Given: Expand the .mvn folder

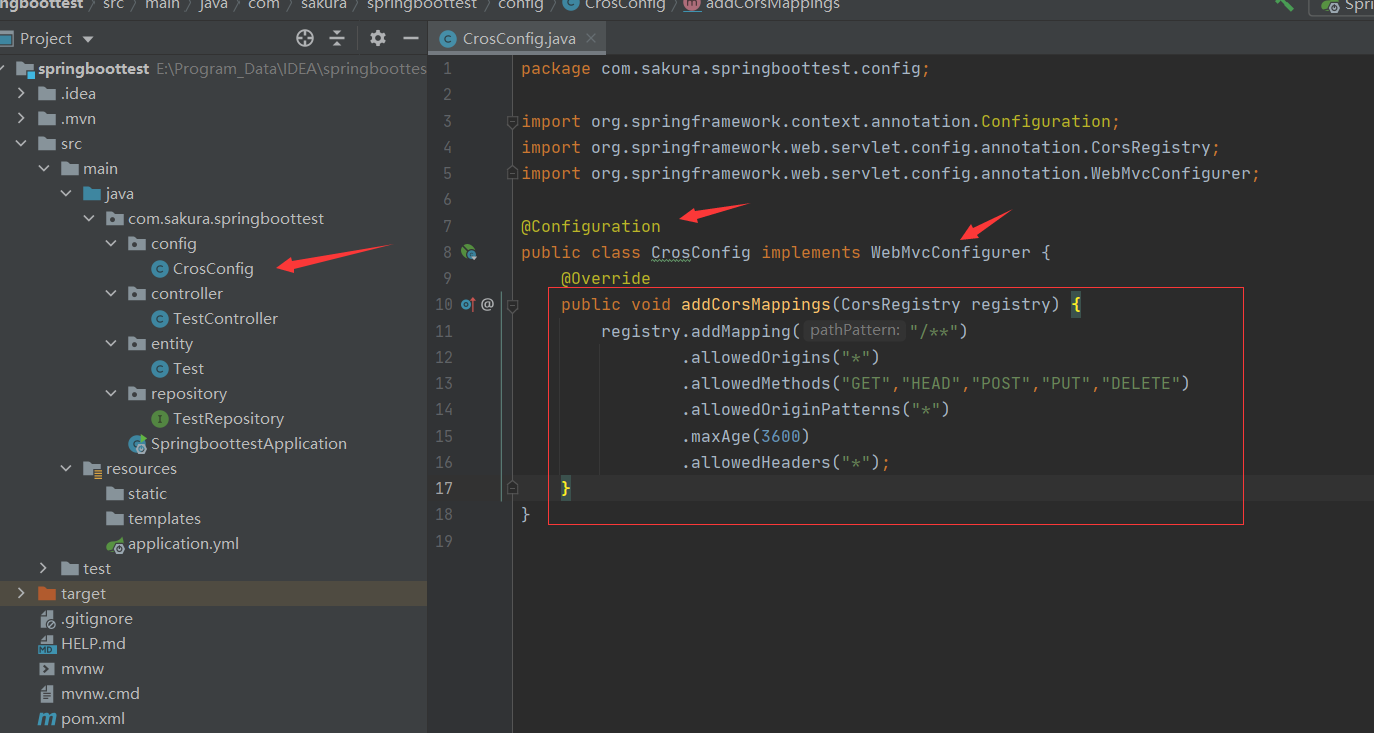Looking at the screenshot, I should tap(21, 119).
